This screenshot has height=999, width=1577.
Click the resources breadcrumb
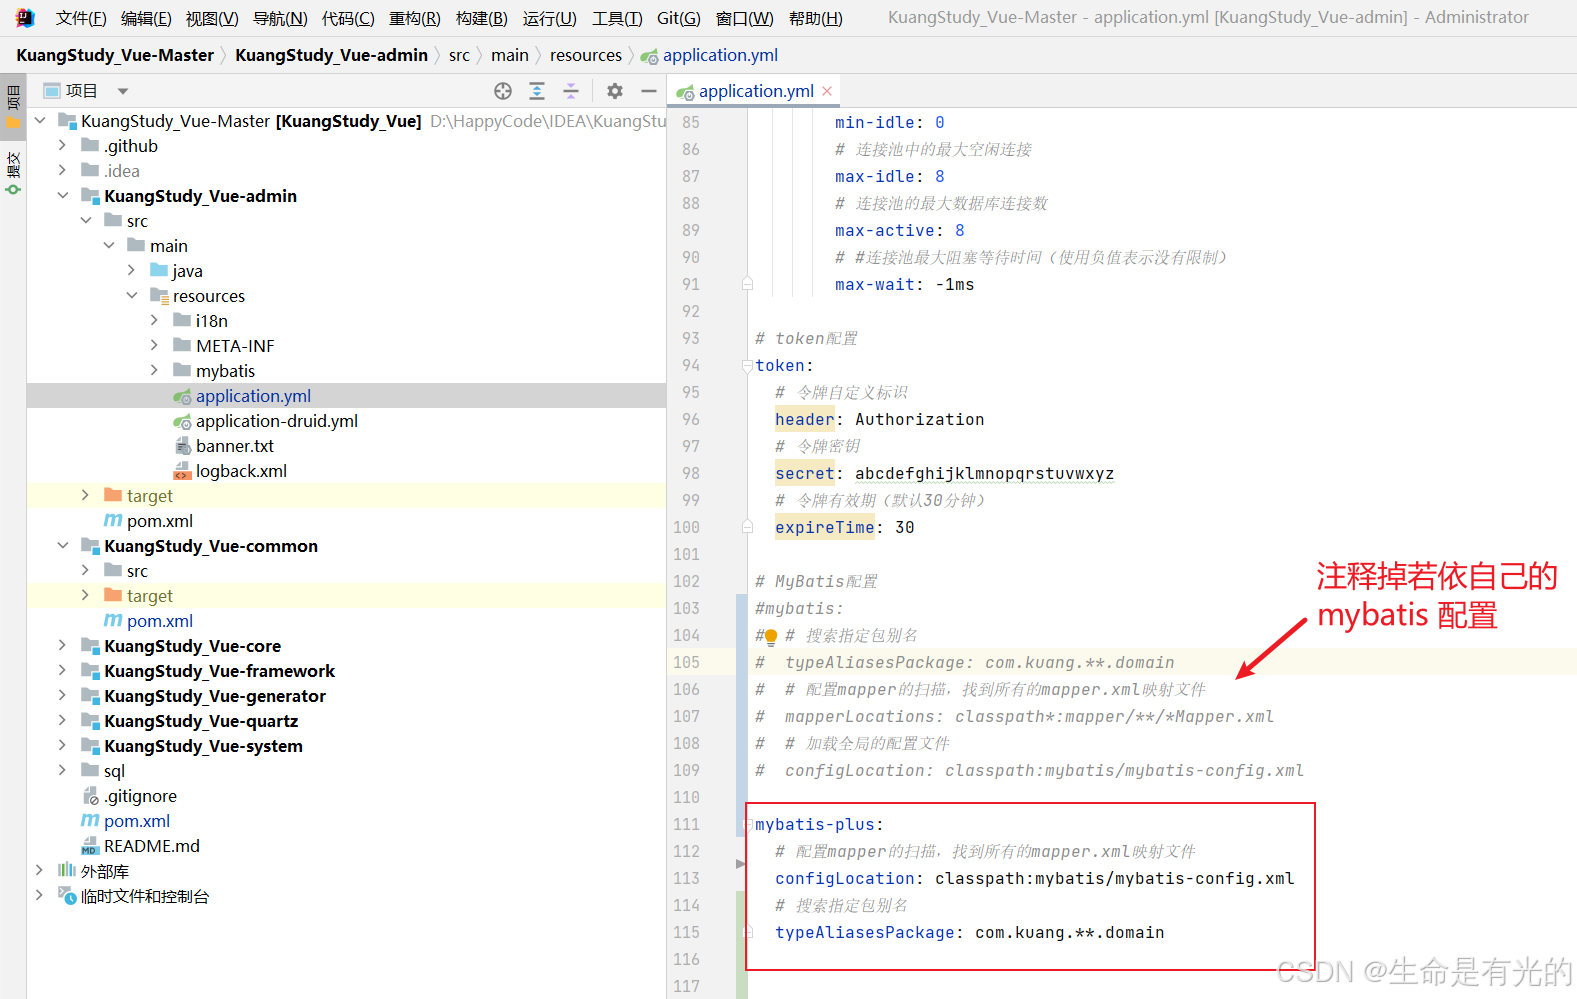pyautogui.click(x=586, y=55)
